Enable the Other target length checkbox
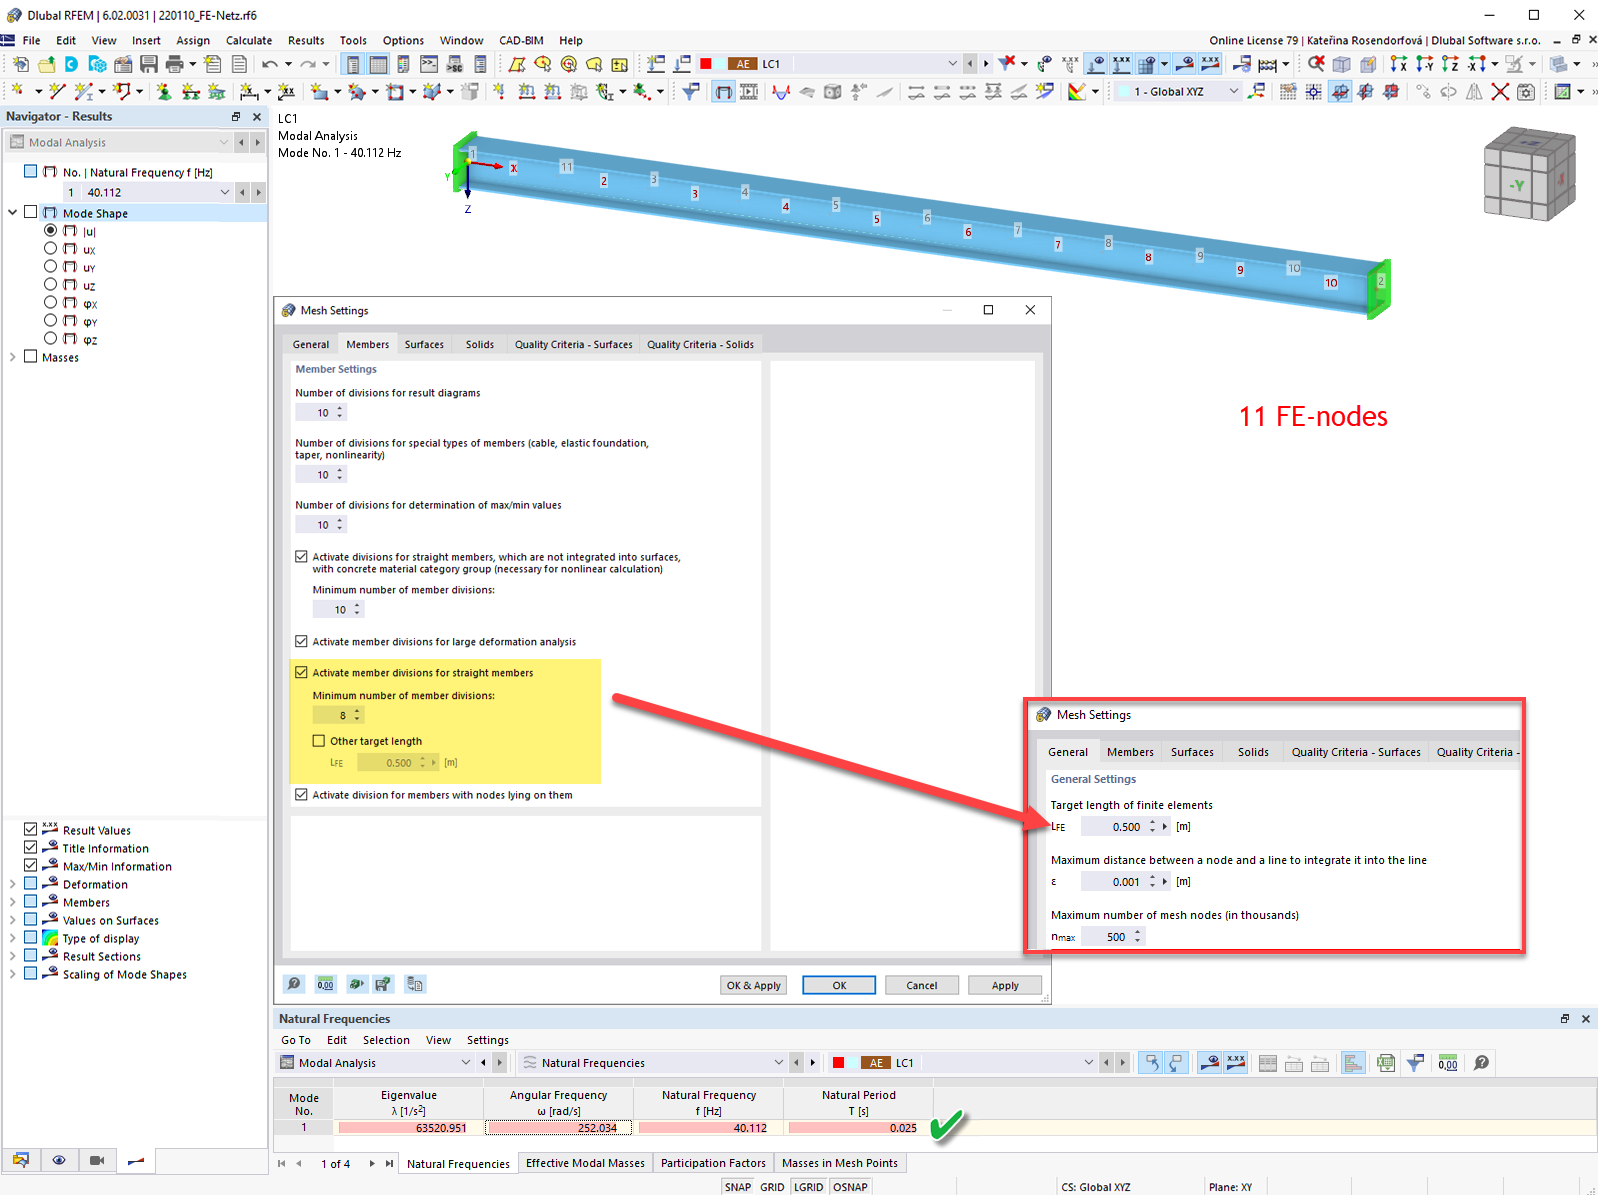This screenshot has width=1598, height=1195. point(319,741)
